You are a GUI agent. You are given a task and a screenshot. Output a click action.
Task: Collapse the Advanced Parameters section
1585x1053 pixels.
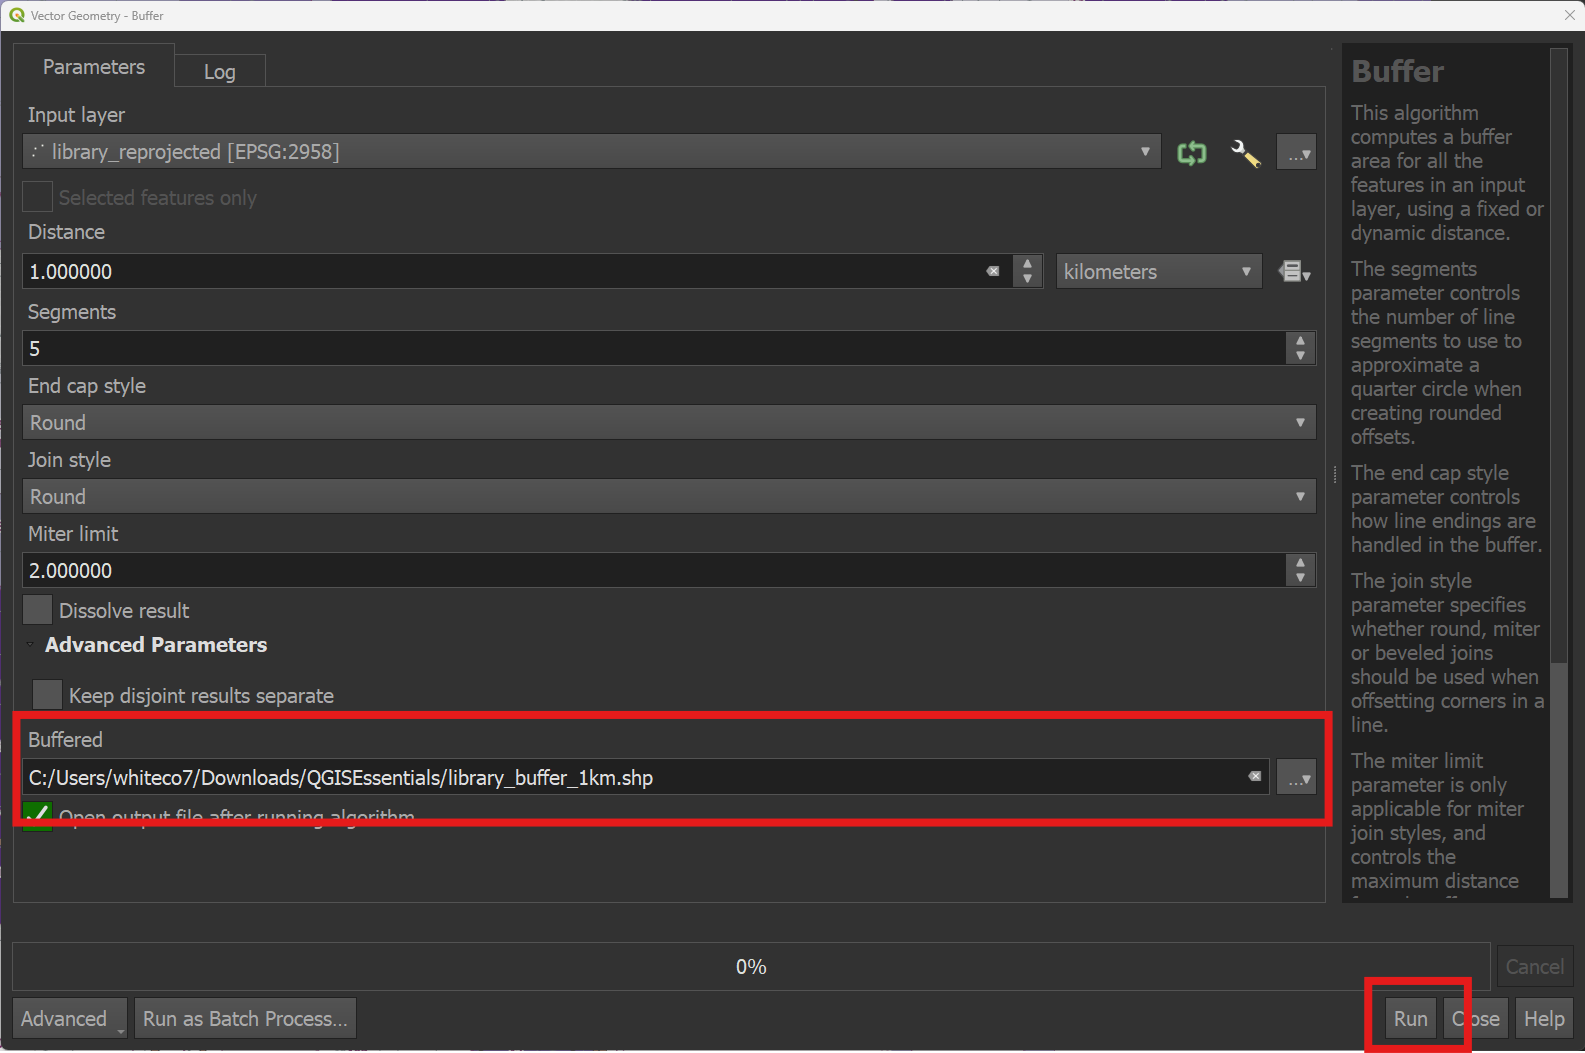point(31,645)
